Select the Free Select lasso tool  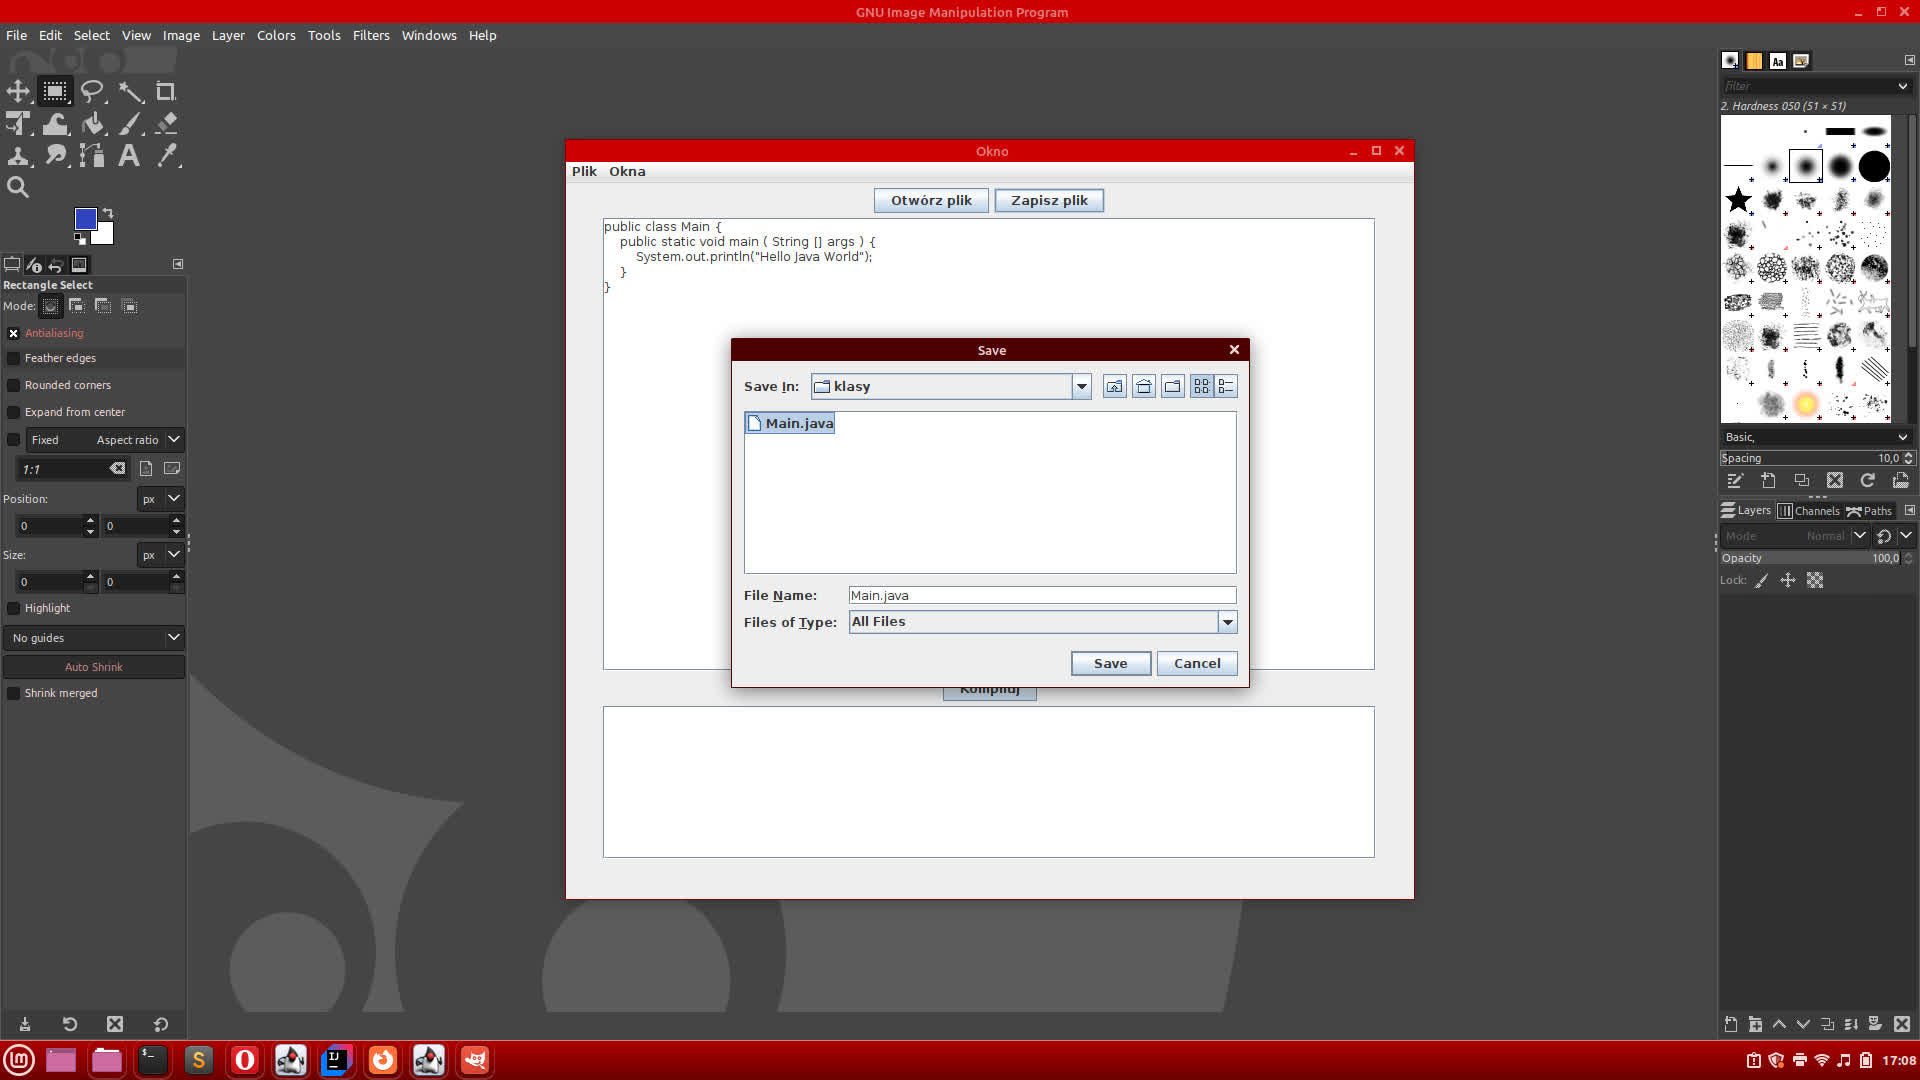(x=92, y=92)
